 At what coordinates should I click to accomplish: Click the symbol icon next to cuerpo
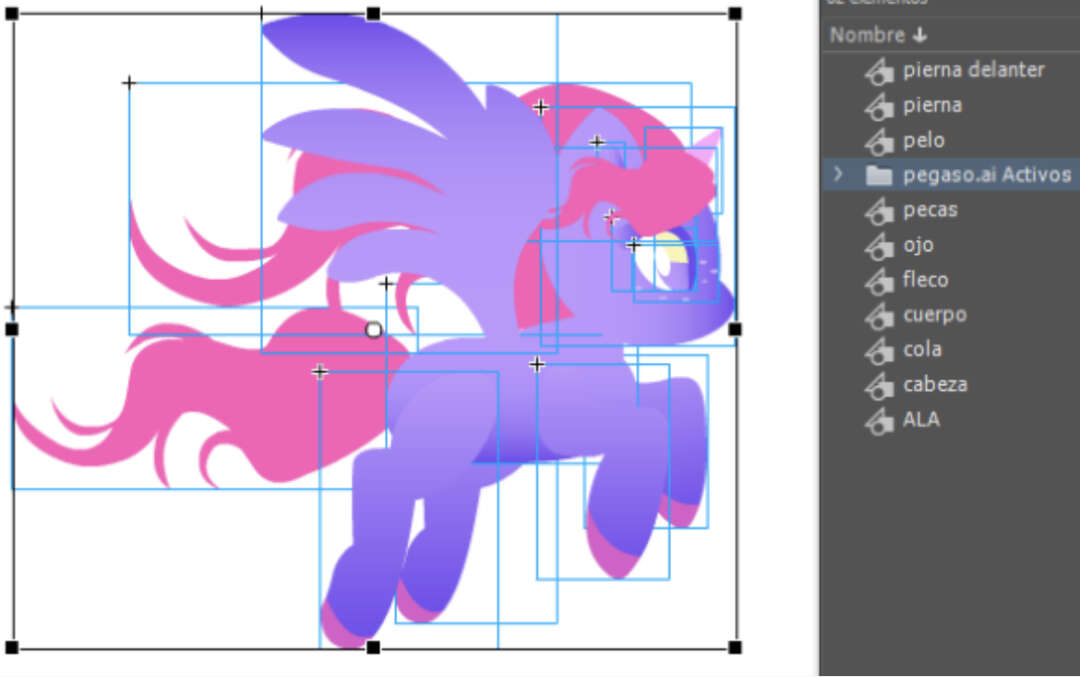(x=879, y=316)
